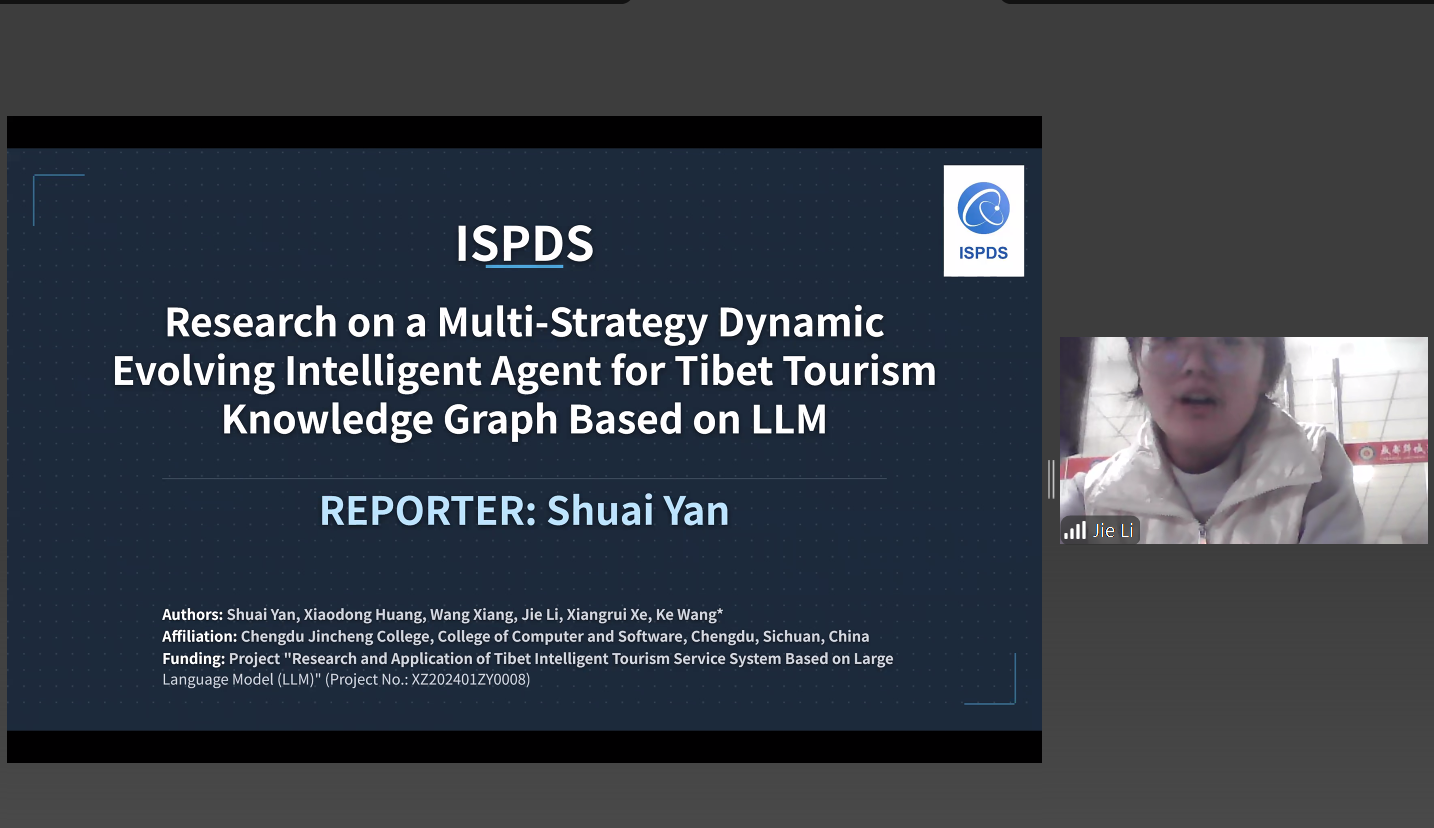Click the slide title mentioning Tibet Tourism
This screenshot has width=1434, height=828.
click(524, 370)
